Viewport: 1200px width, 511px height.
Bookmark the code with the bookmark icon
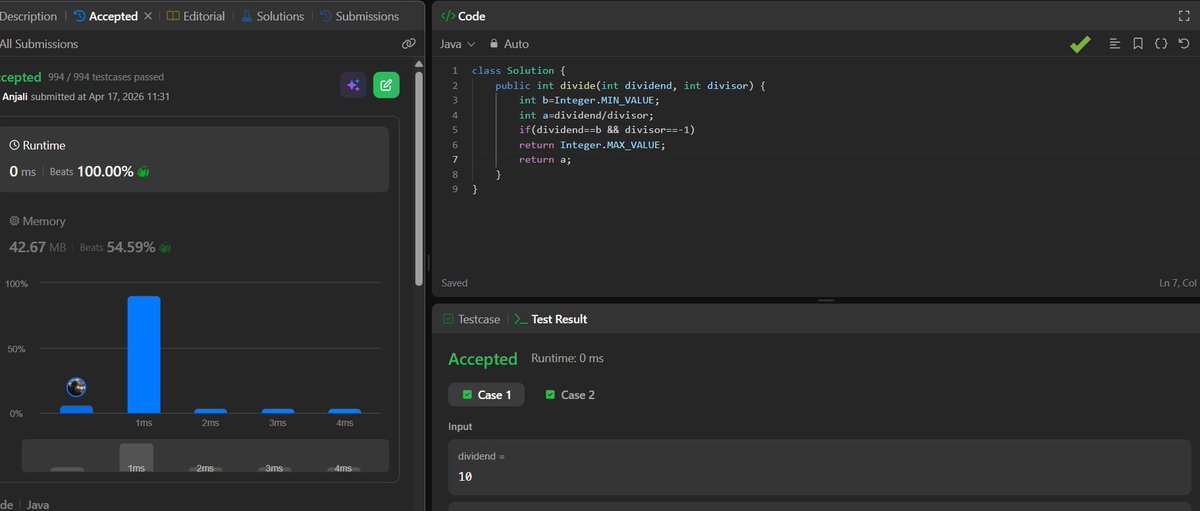[x=1138, y=44]
